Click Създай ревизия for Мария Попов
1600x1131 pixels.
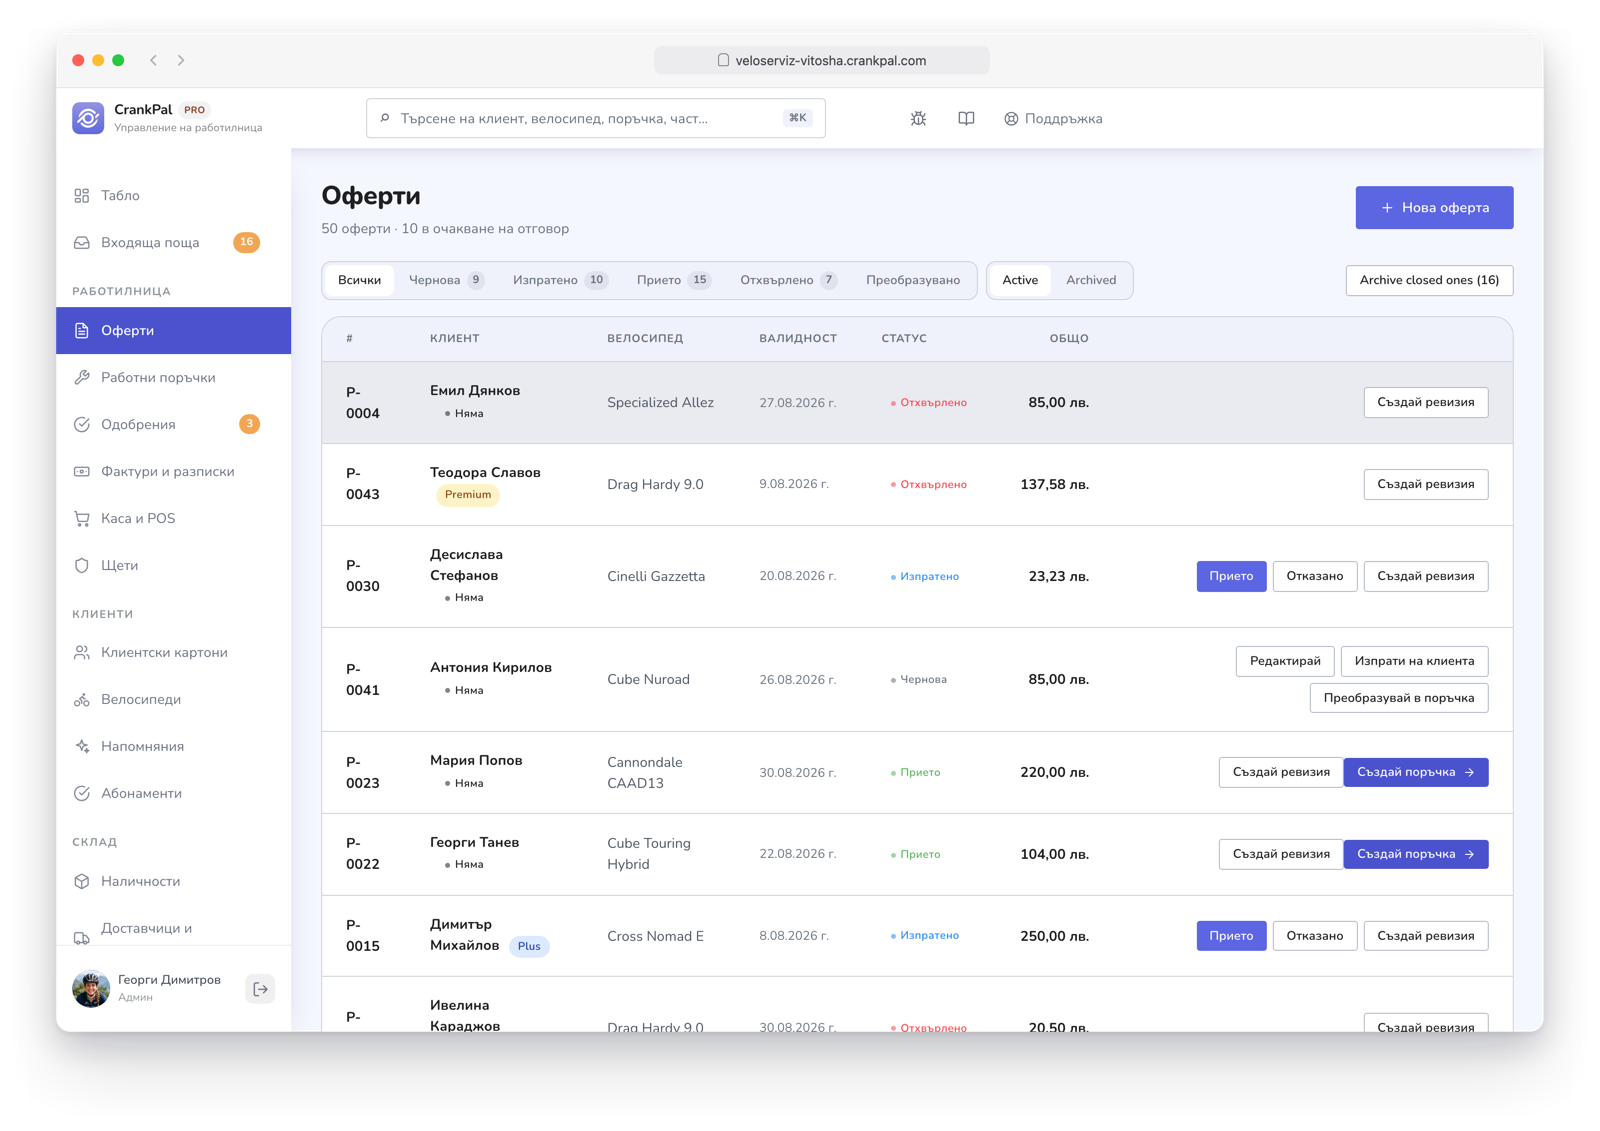click(1280, 773)
